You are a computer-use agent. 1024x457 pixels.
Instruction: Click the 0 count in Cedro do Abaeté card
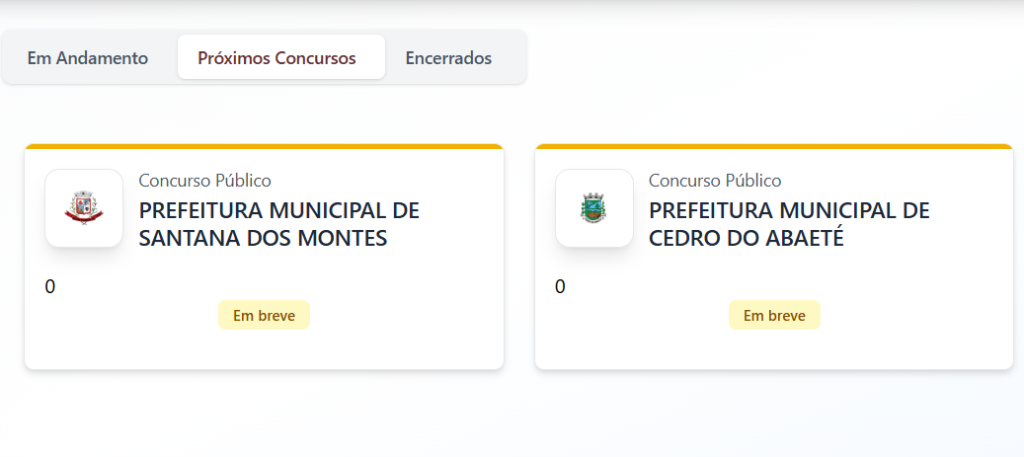pyautogui.click(x=560, y=287)
